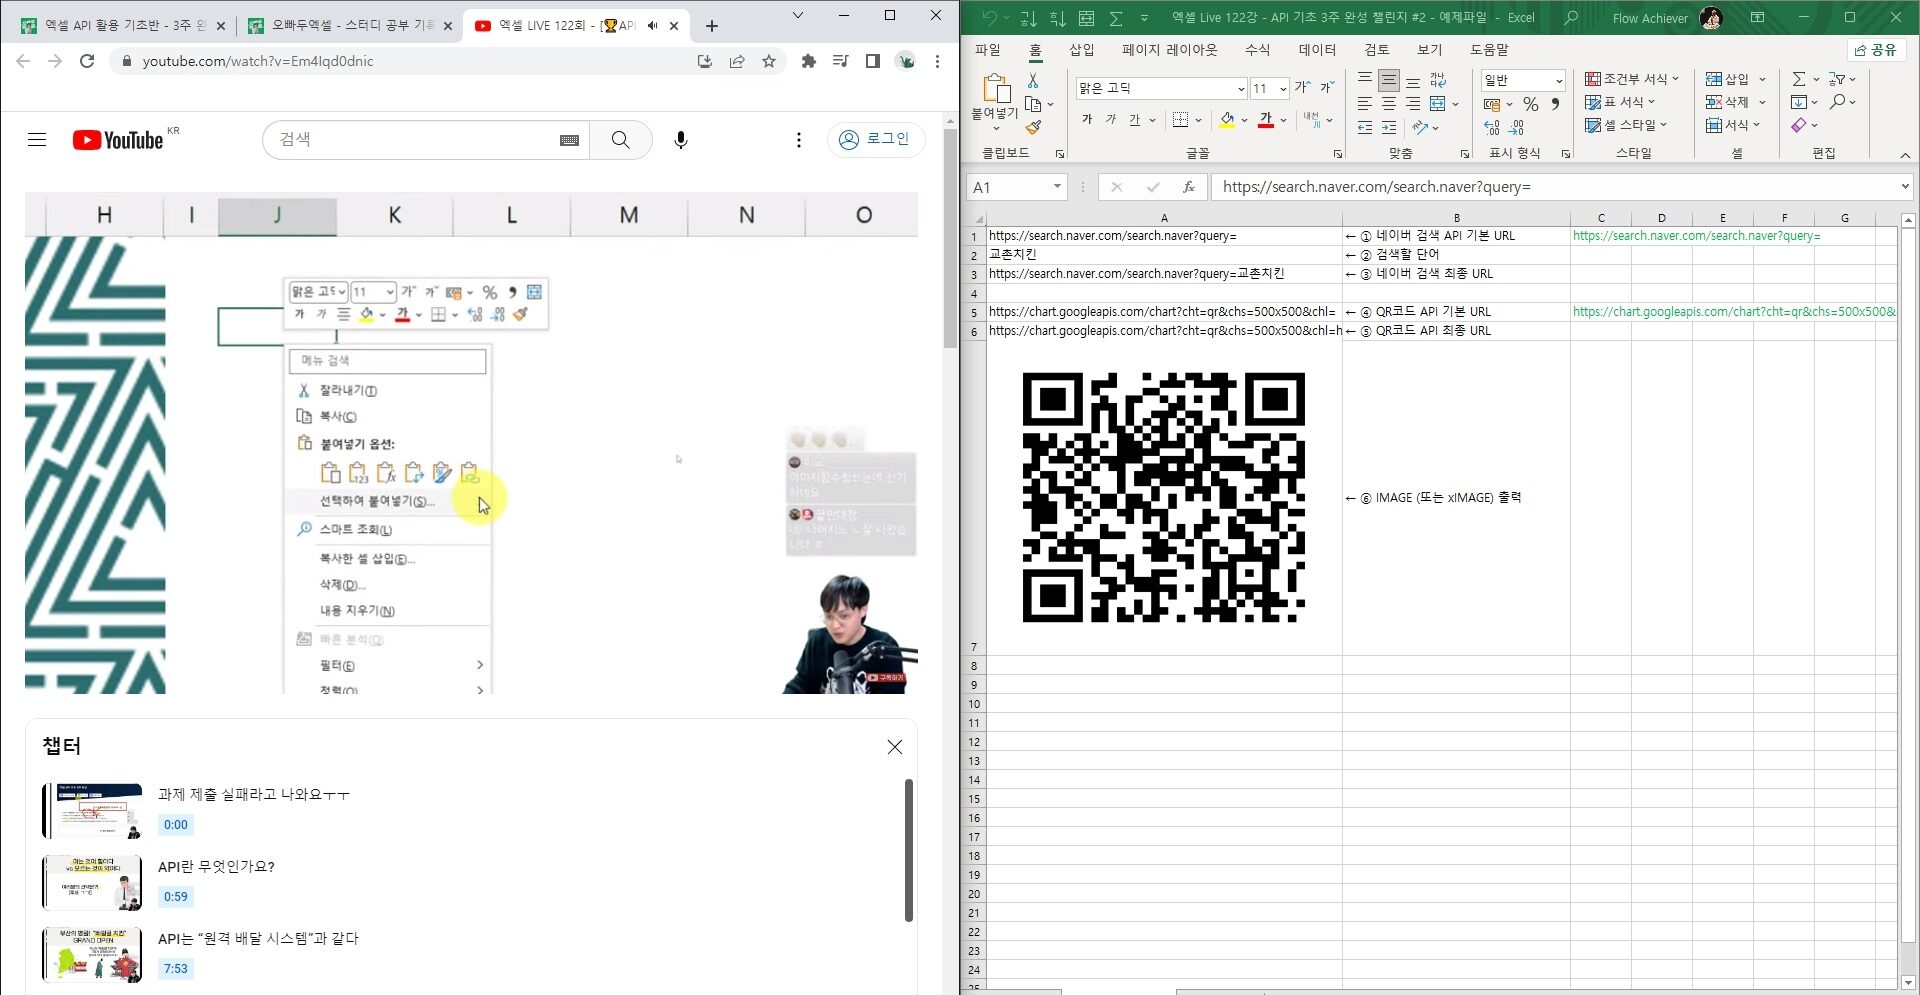This screenshot has width=1920, height=995.
Task: Jump to chapter timestamp 0:59
Action: click(176, 896)
